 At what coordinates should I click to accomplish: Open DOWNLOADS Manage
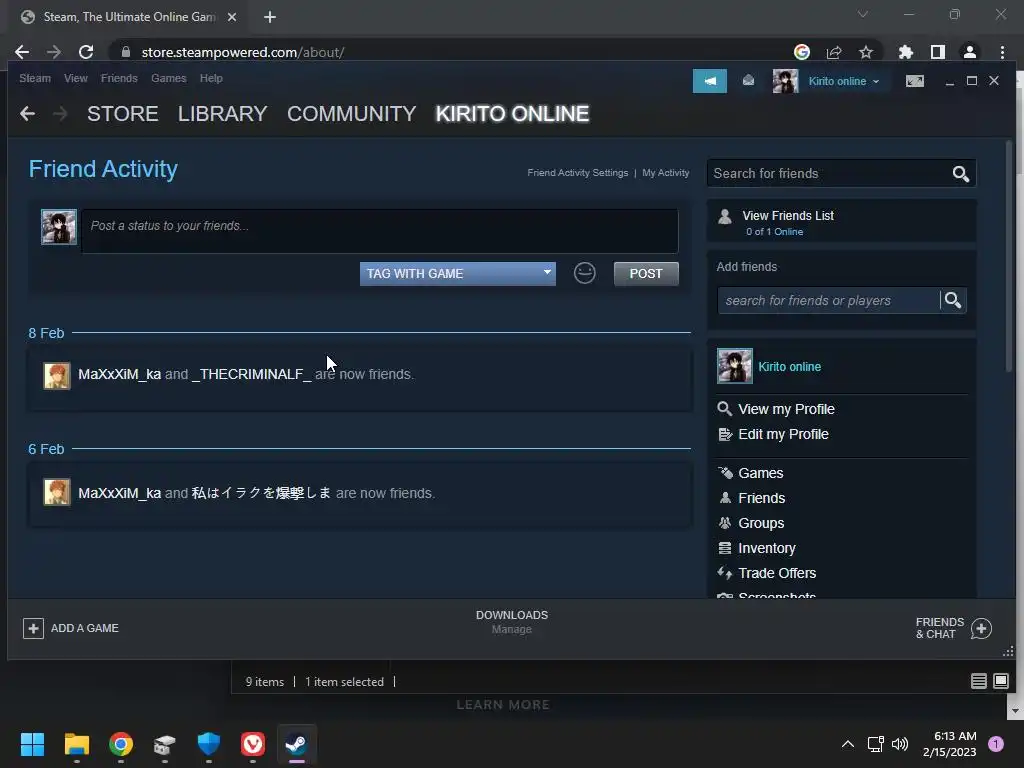[x=511, y=622]
